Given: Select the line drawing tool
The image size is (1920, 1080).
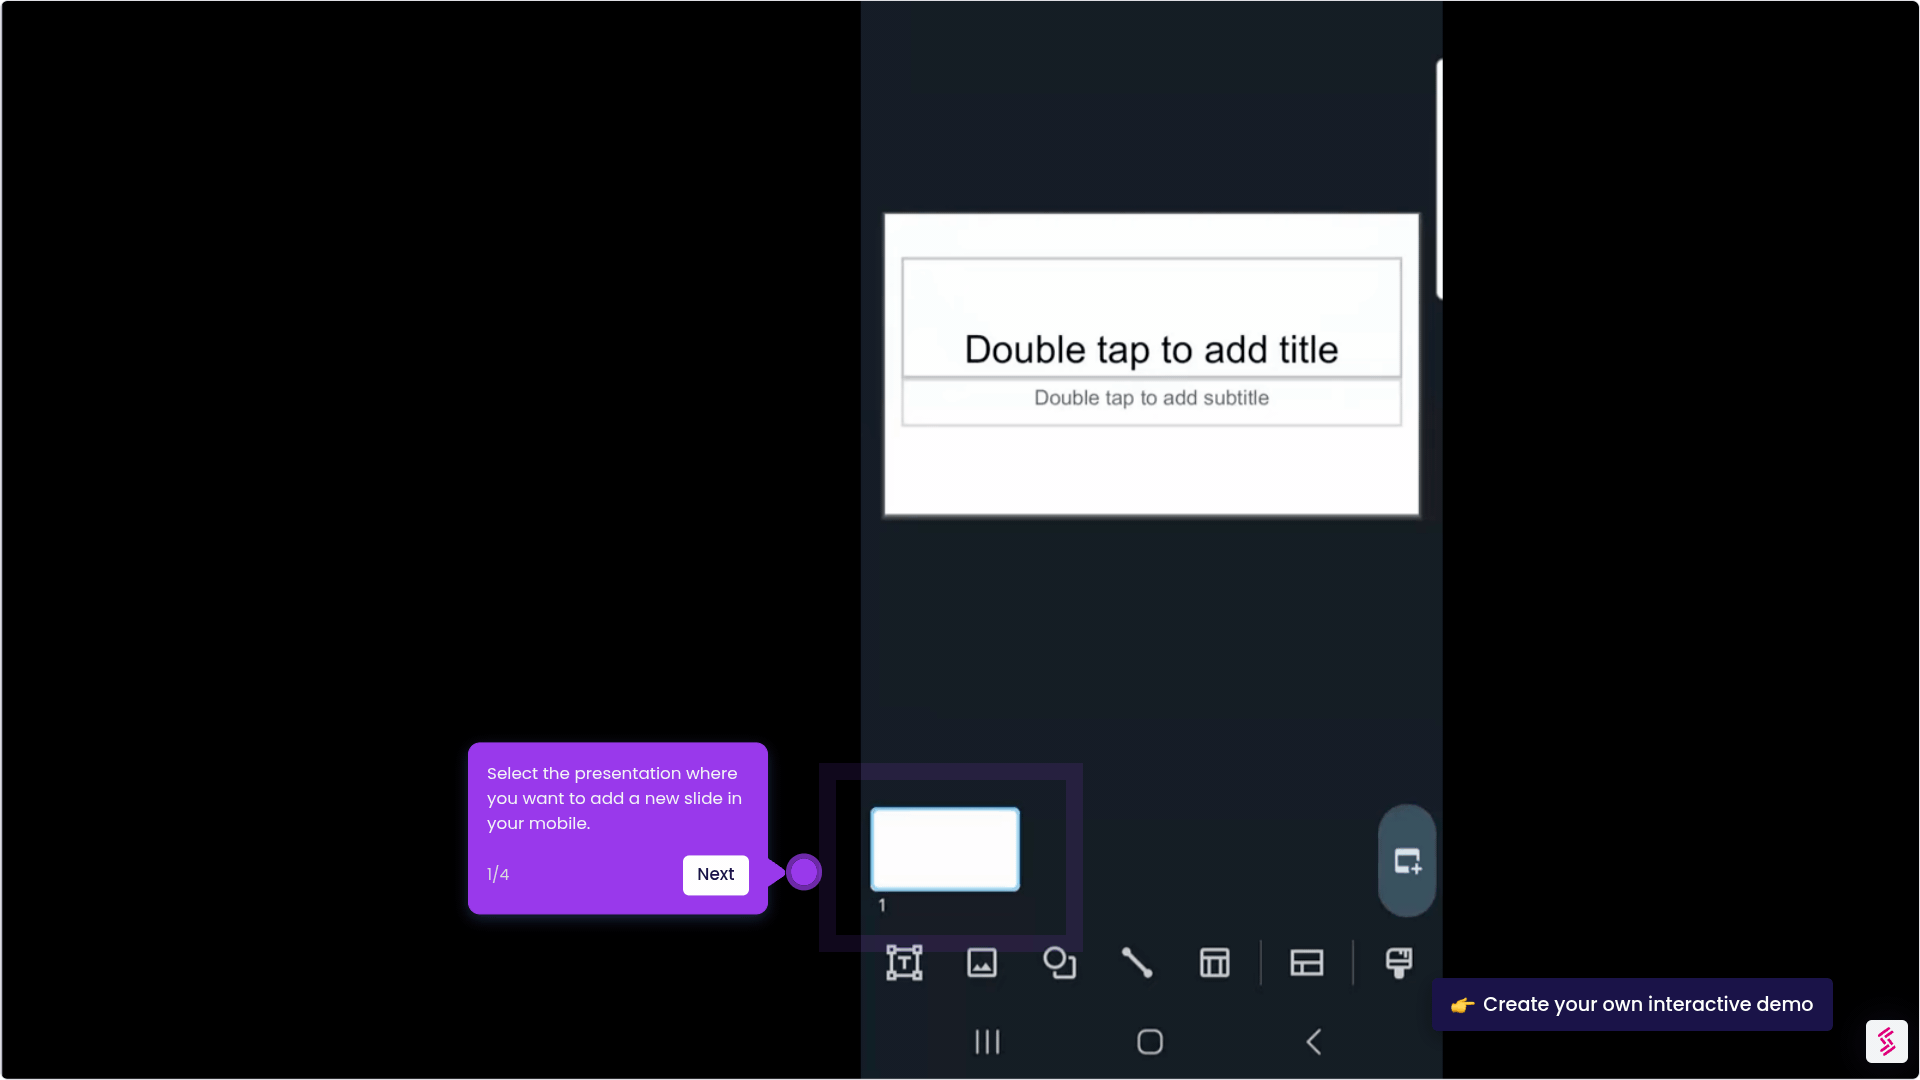Looking at the screenshot, I should [x=1137, y=963].
